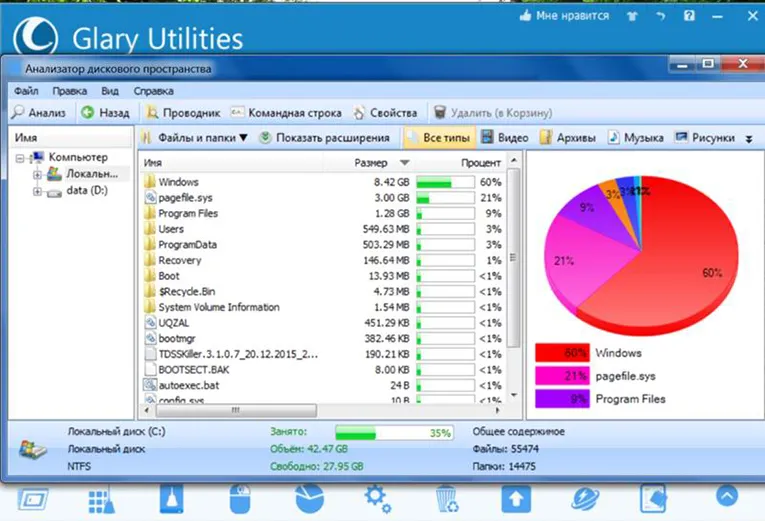The image size is (765, 521).
Task: Open the settings gears icon in bottom dock
Action: point(377,499)
